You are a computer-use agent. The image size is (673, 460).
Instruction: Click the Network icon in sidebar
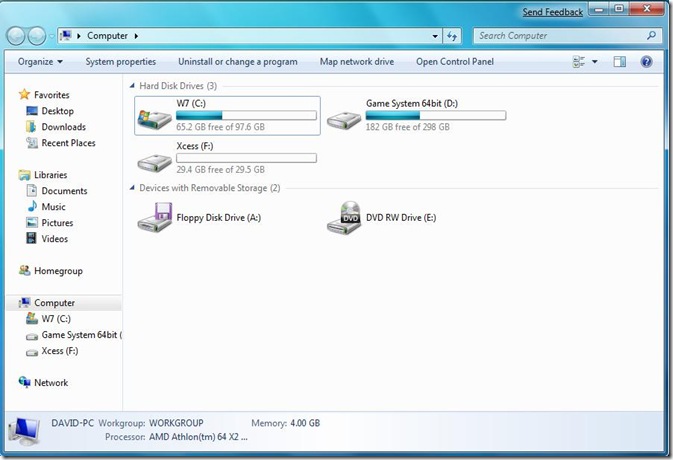coord(24,381)
